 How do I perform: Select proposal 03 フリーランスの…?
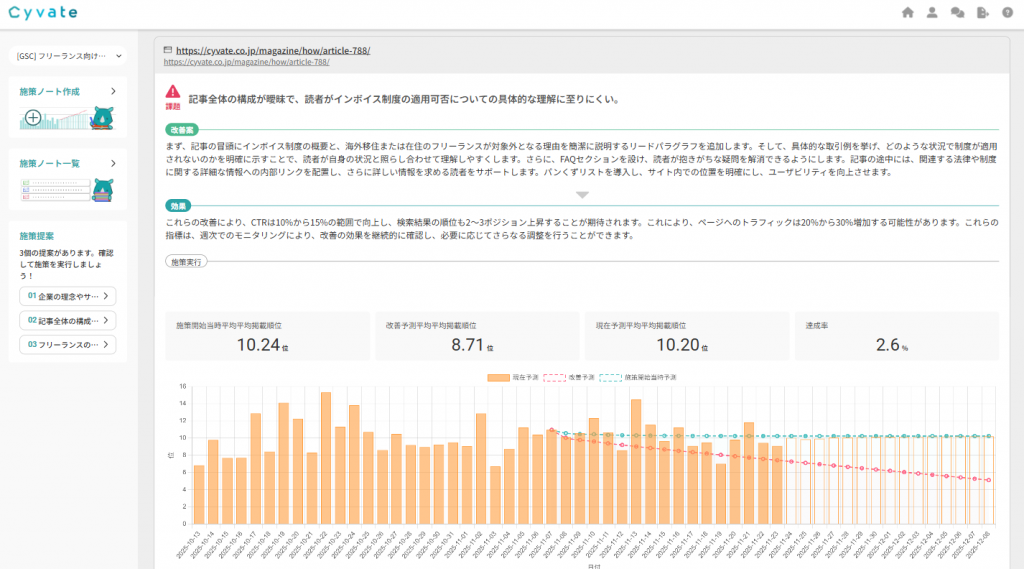(x=68, y=345)
